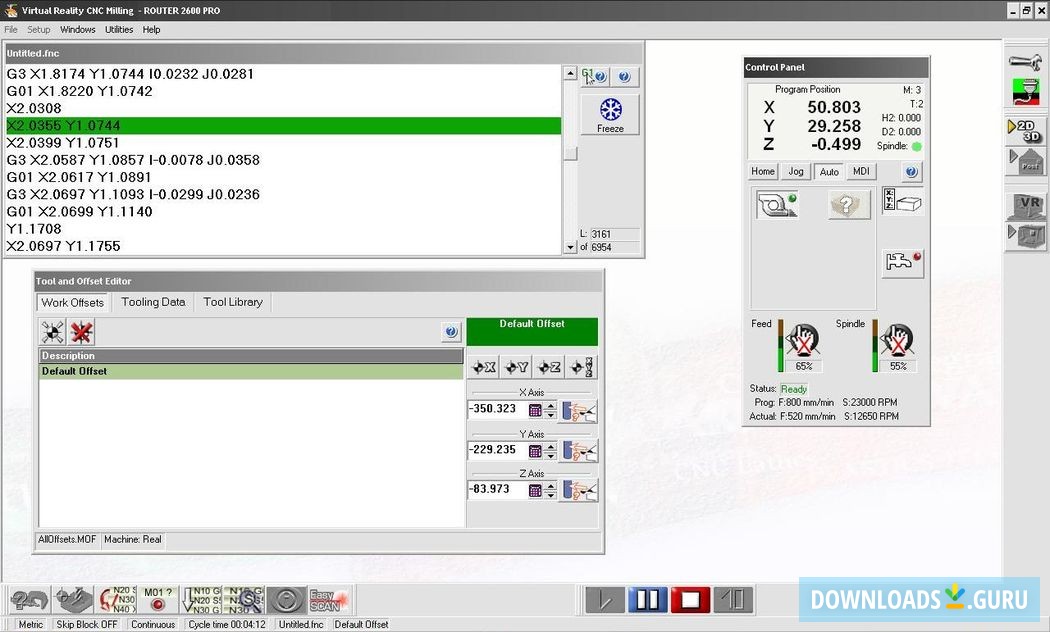Click the XYZ billet position icon

pyautogui.click(x=903, y=200)
